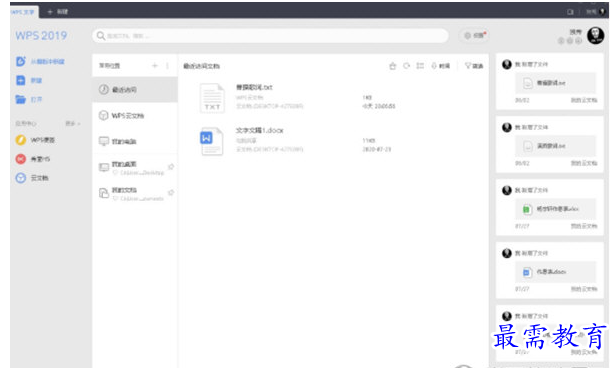The image size is (615, 368).
Task: Click the large user avatar
Action: [595, 36]
